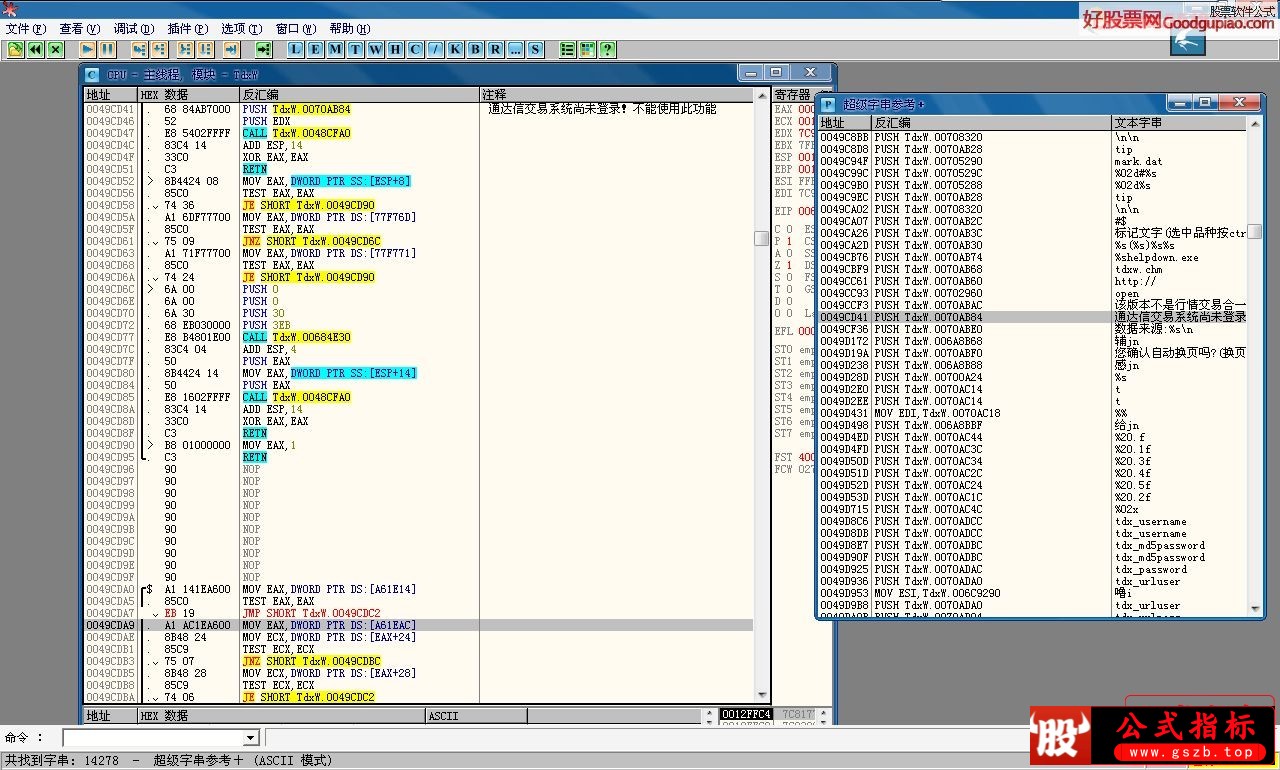Open the 调试(D) menu
Image resolution: width=1280 pixels, height=770 pixels.
pos(134,29)
